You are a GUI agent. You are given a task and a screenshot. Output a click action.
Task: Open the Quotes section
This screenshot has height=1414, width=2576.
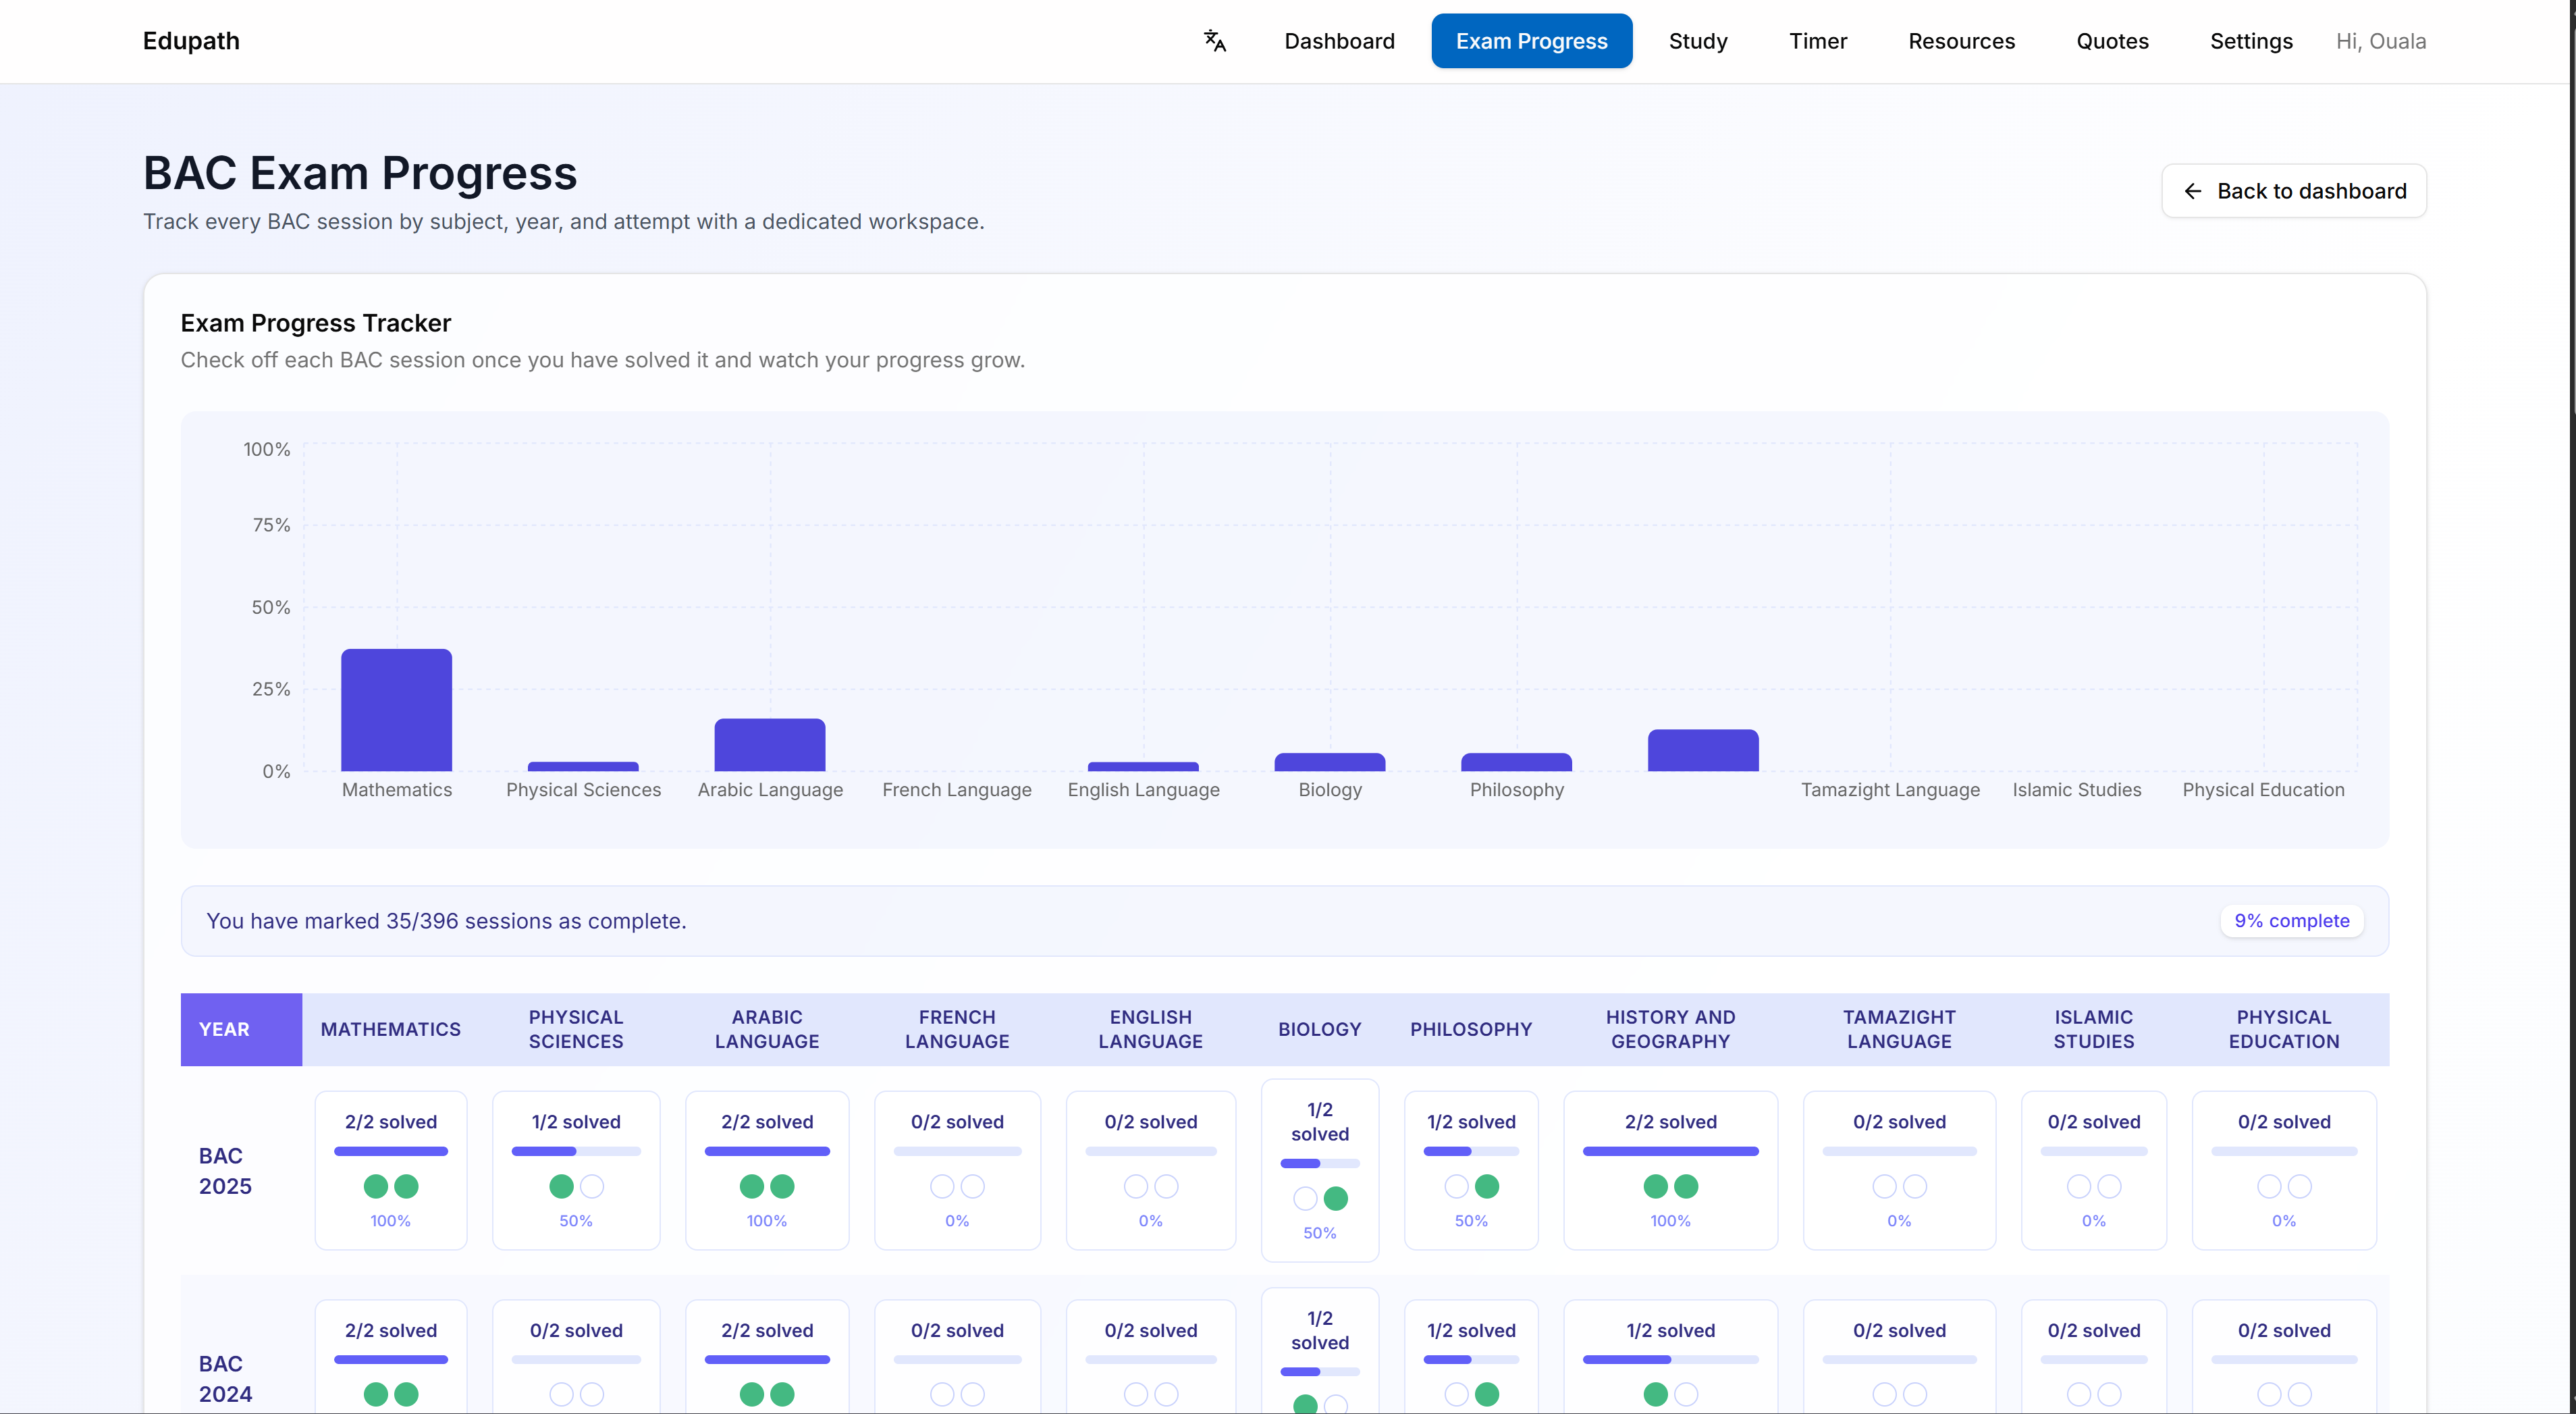tap(2112, 41)
